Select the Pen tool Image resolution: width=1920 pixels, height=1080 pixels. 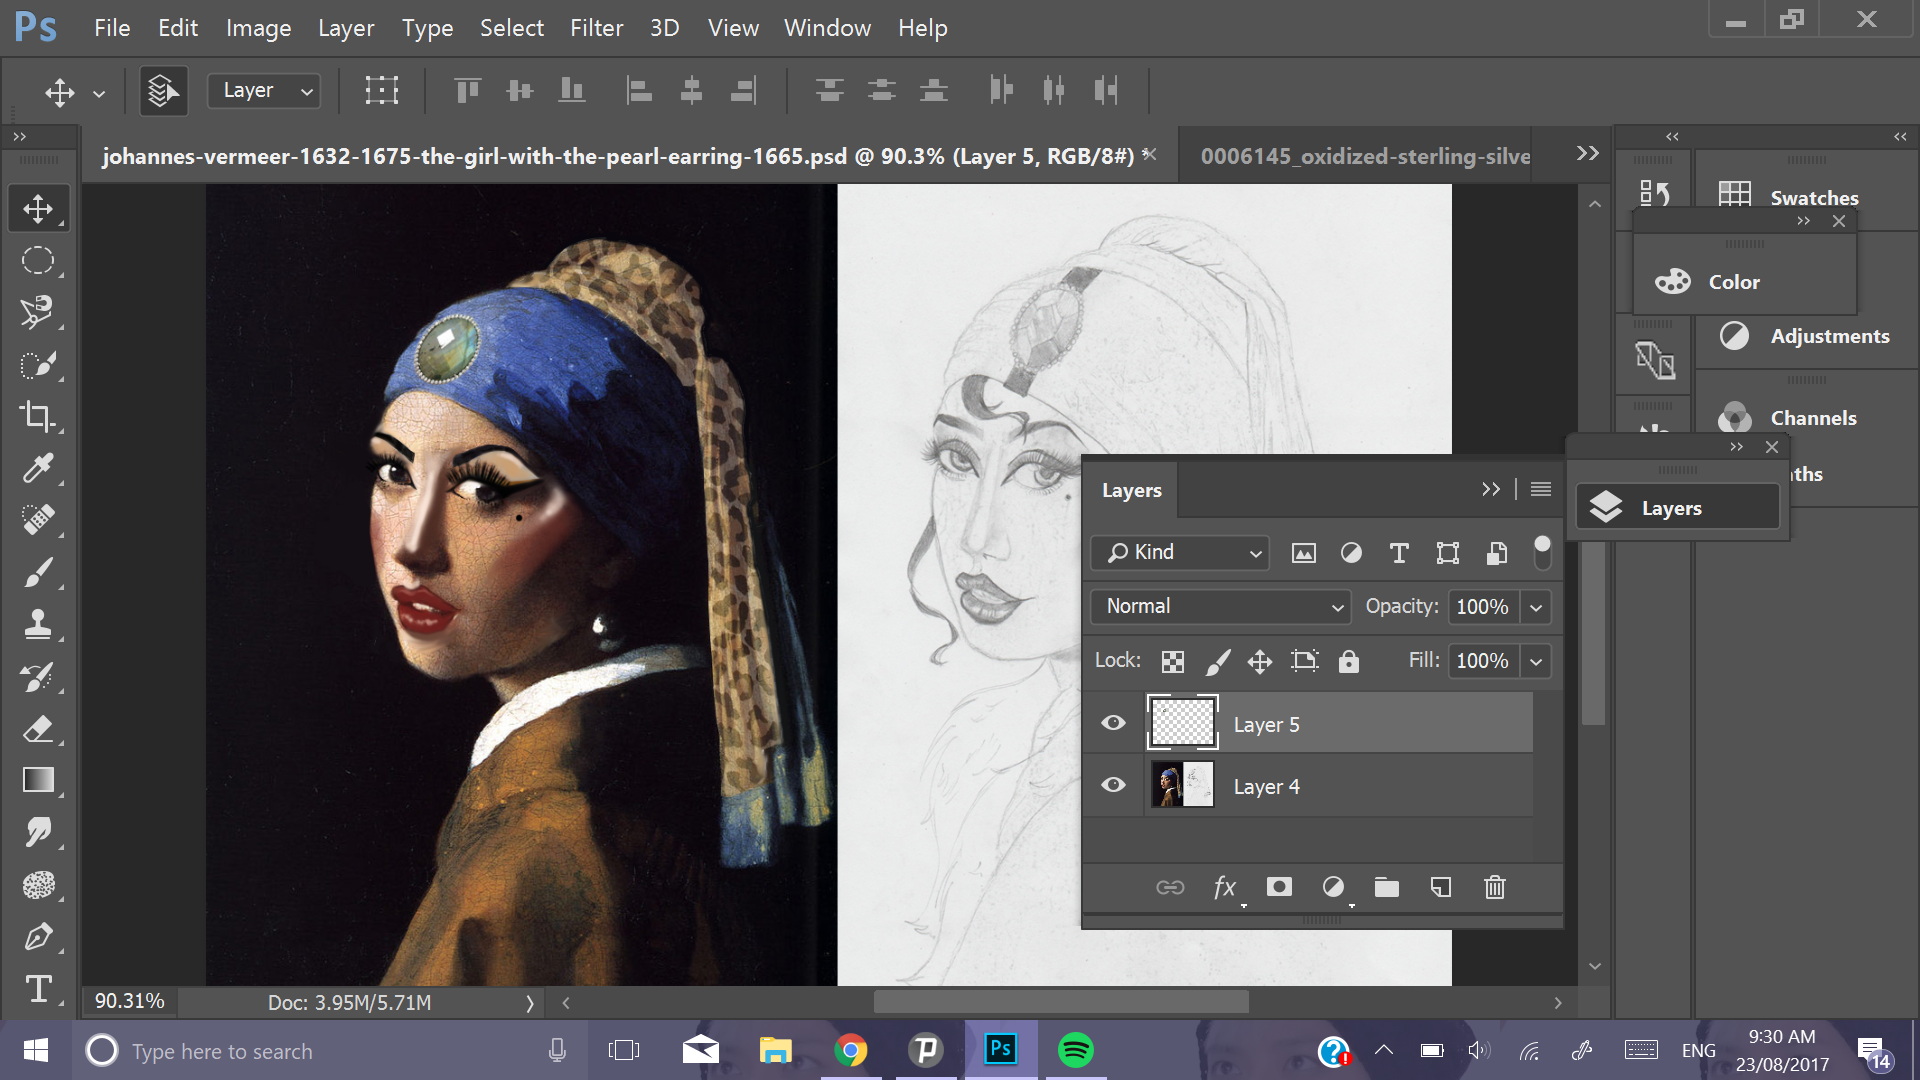[38, 936]
